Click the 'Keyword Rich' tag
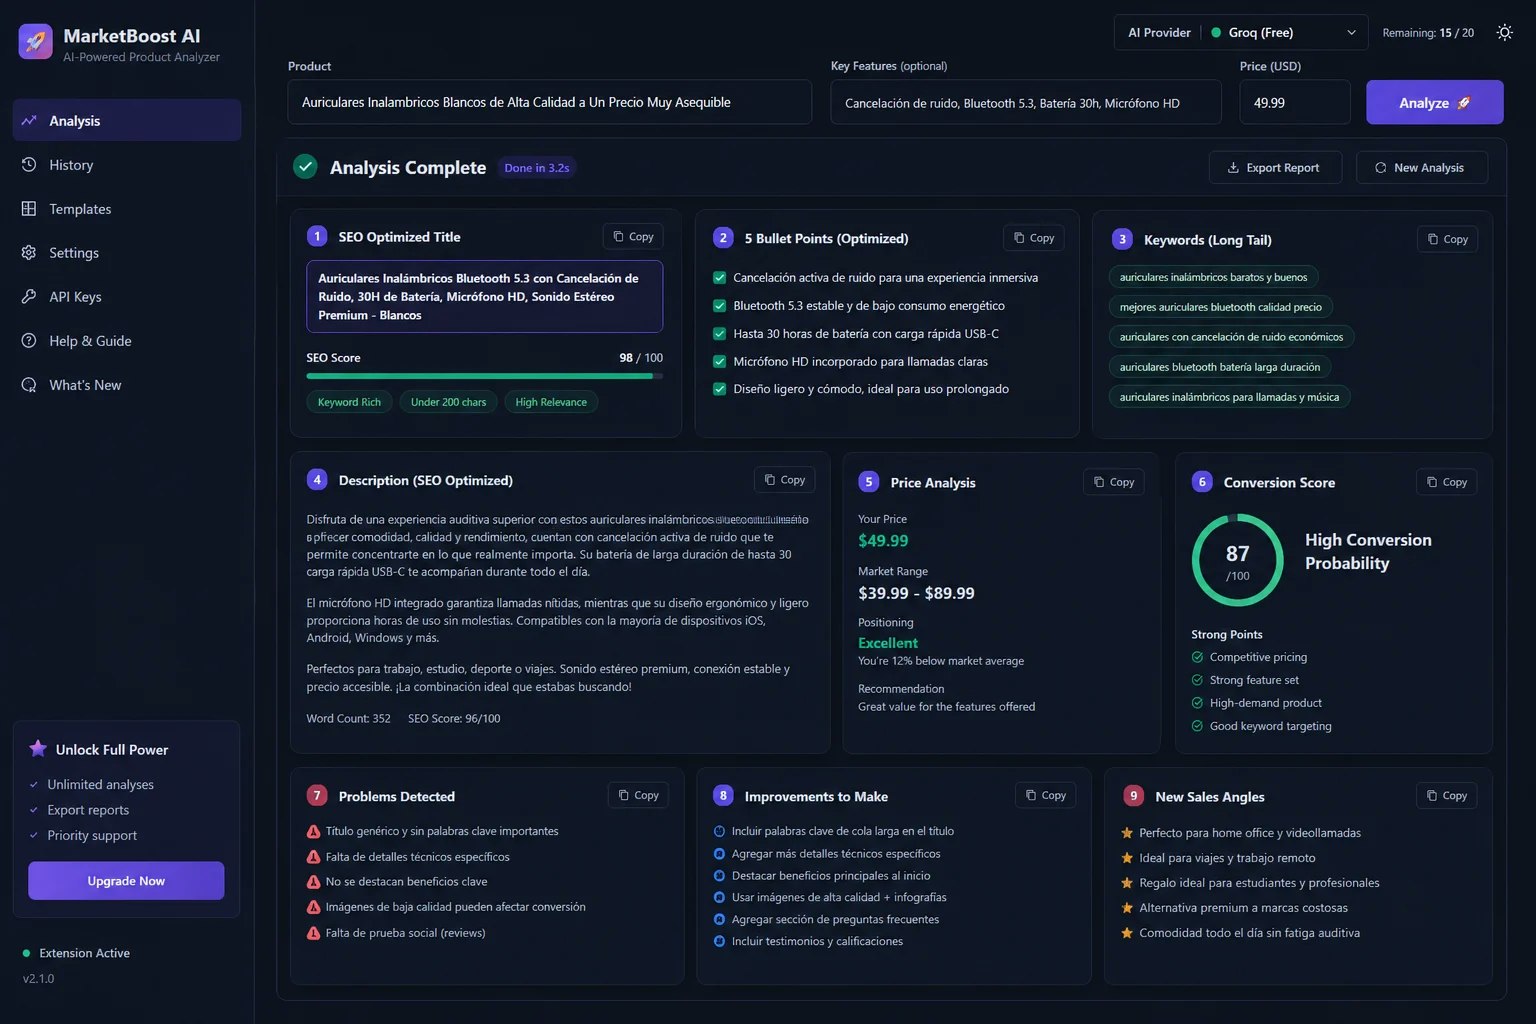The height and width of the screenshot is (1024, 1536). [349, 402]
